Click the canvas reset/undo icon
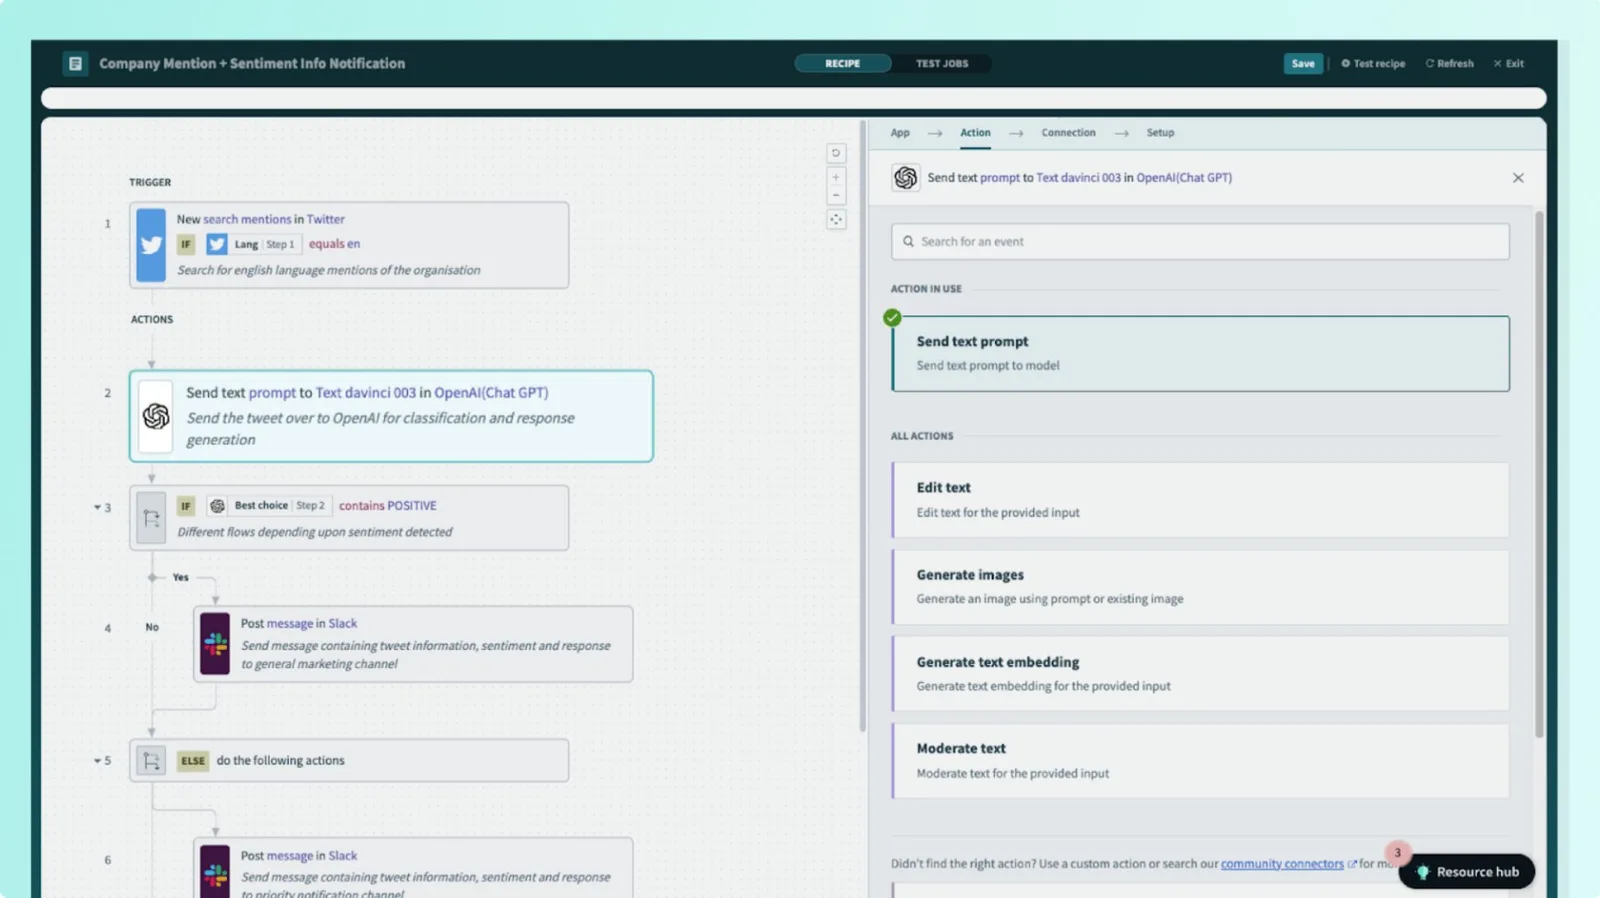Image resolution: width=1600 pixels, height=898 pixels. click(836, 153)
